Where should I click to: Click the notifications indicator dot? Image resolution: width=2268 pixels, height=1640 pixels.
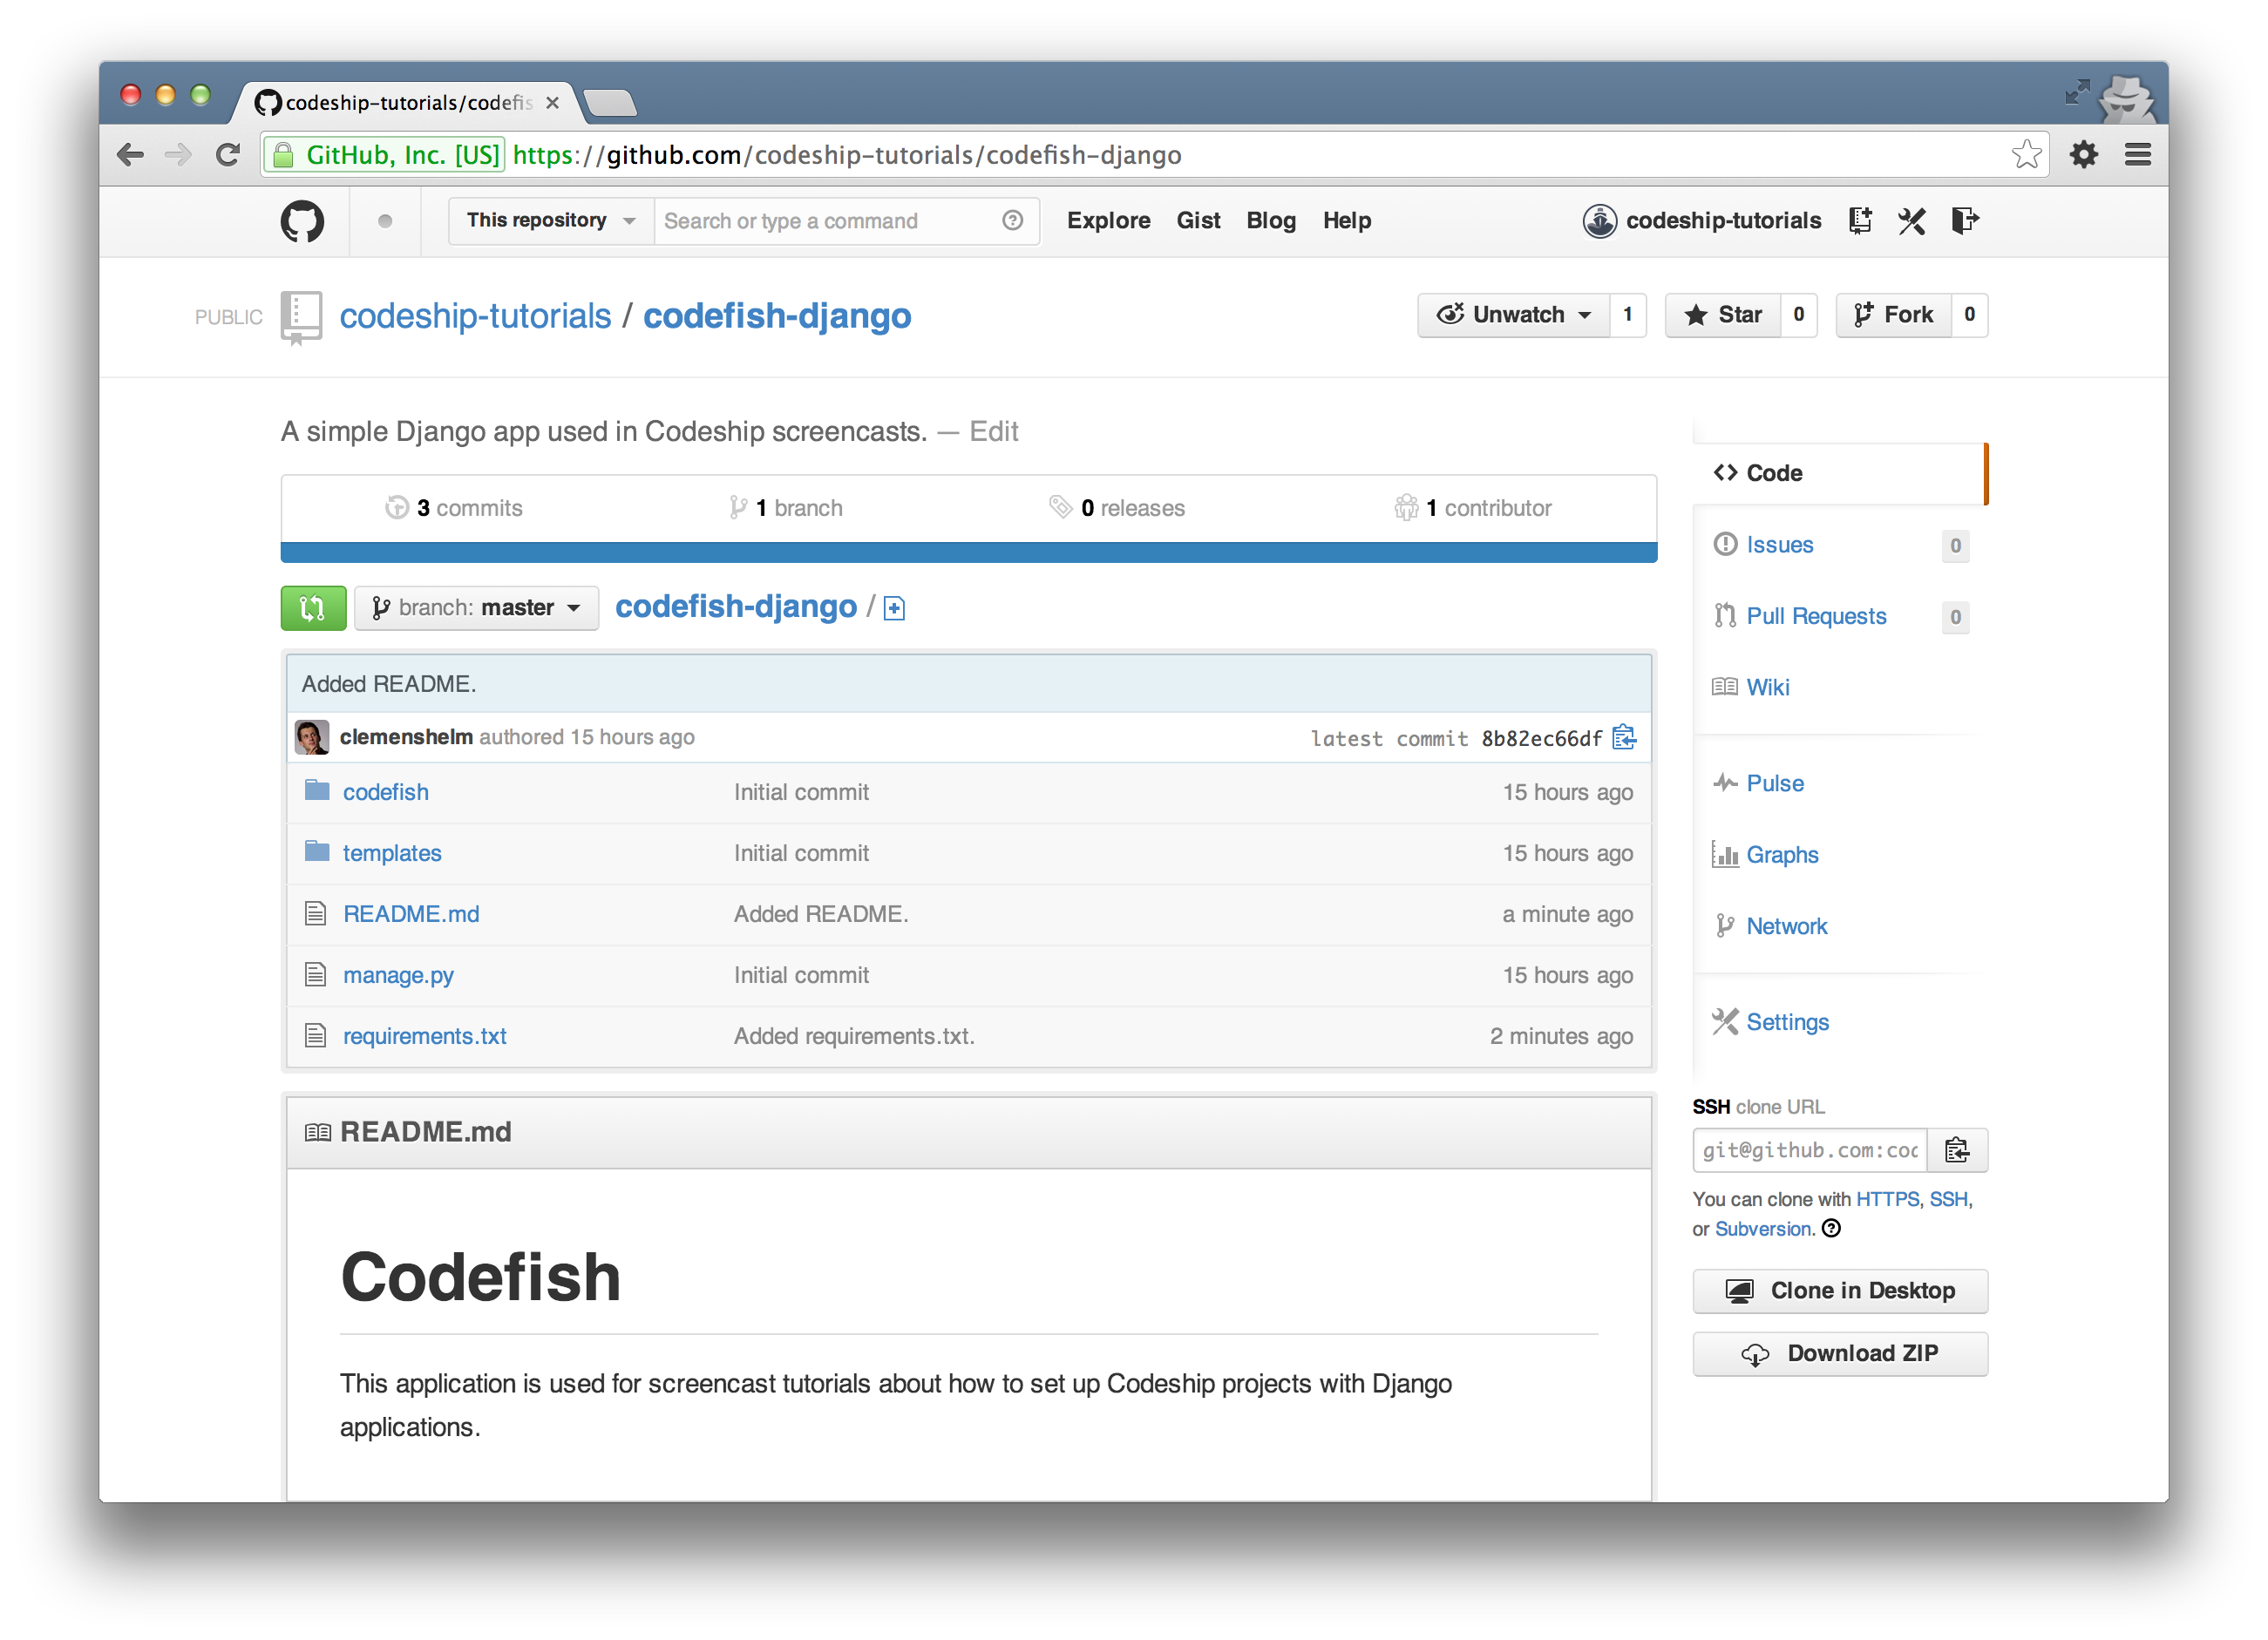(x=385, y=221)
